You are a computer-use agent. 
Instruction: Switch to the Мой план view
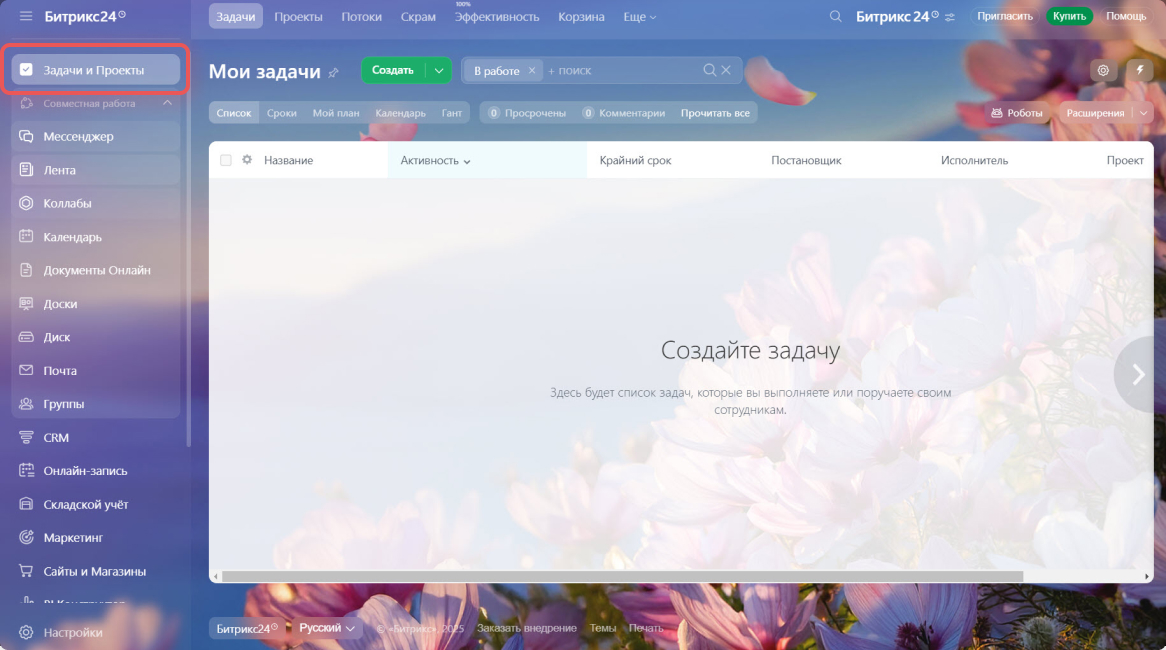[x=336, y=113]
